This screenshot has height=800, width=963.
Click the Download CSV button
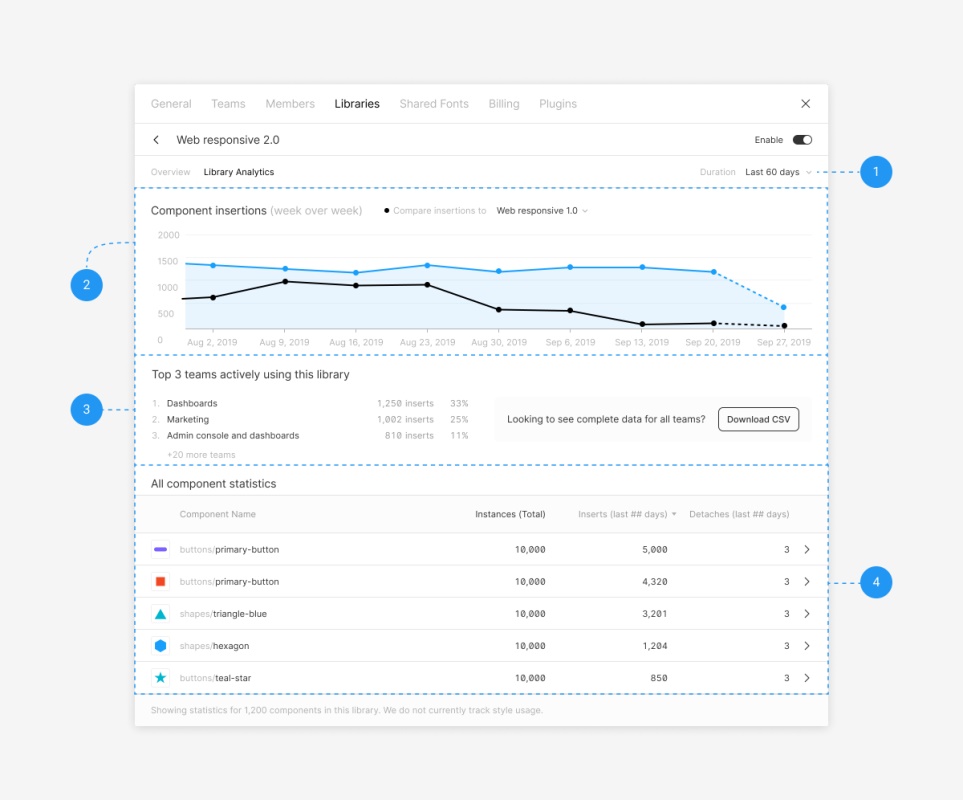click(758, 419)
